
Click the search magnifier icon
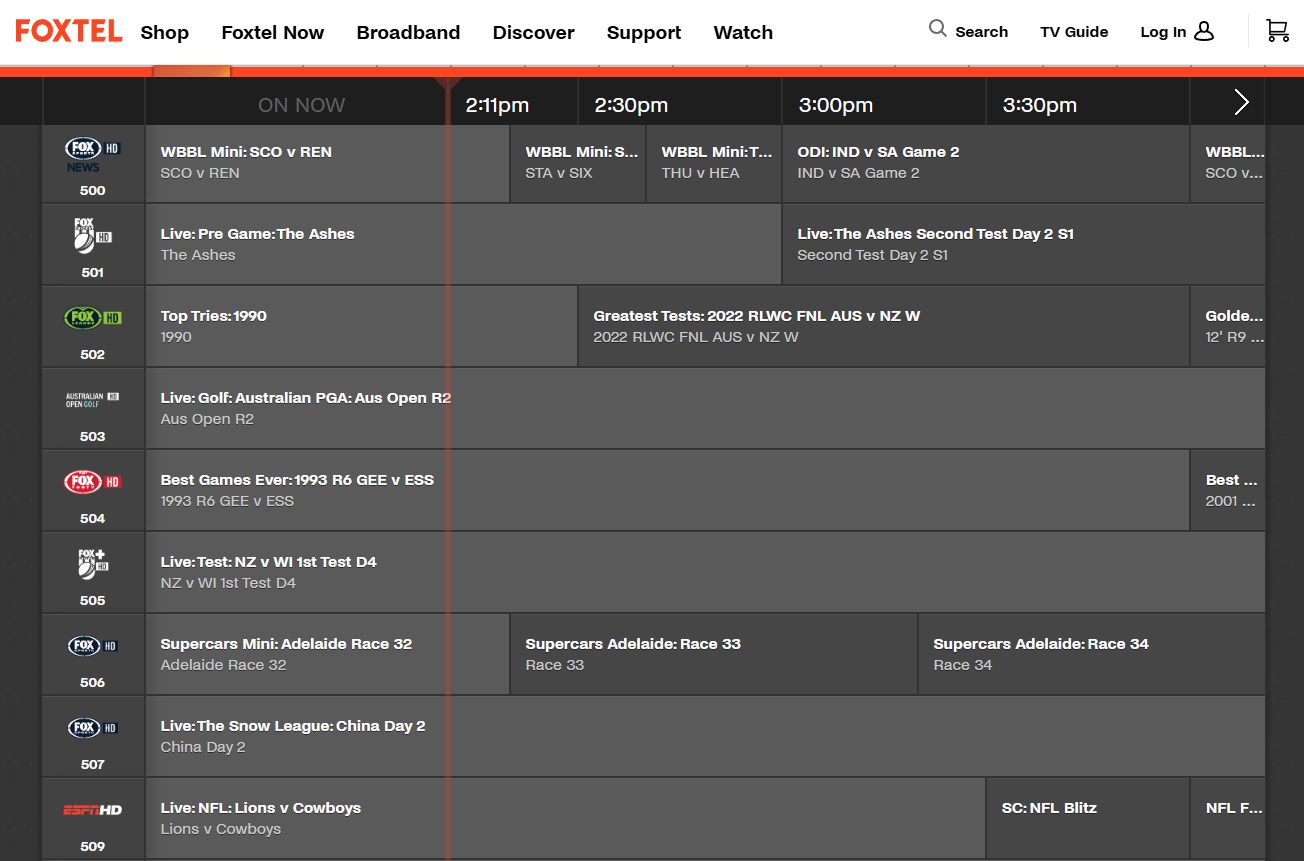pyautogui.click(x=937, y=29)
